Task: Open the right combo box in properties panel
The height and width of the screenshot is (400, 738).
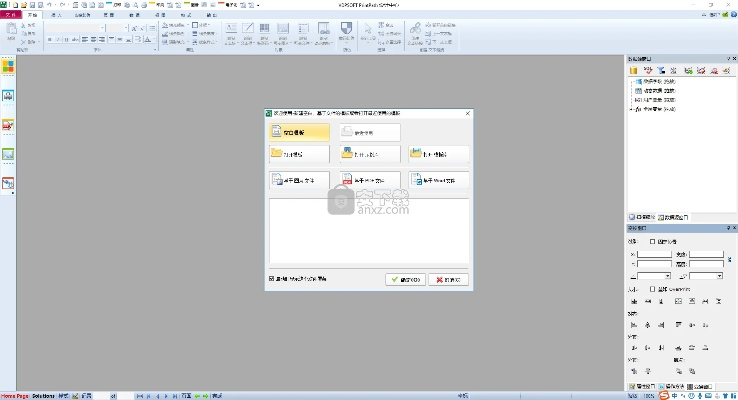Action: click(x=706, y=275)
